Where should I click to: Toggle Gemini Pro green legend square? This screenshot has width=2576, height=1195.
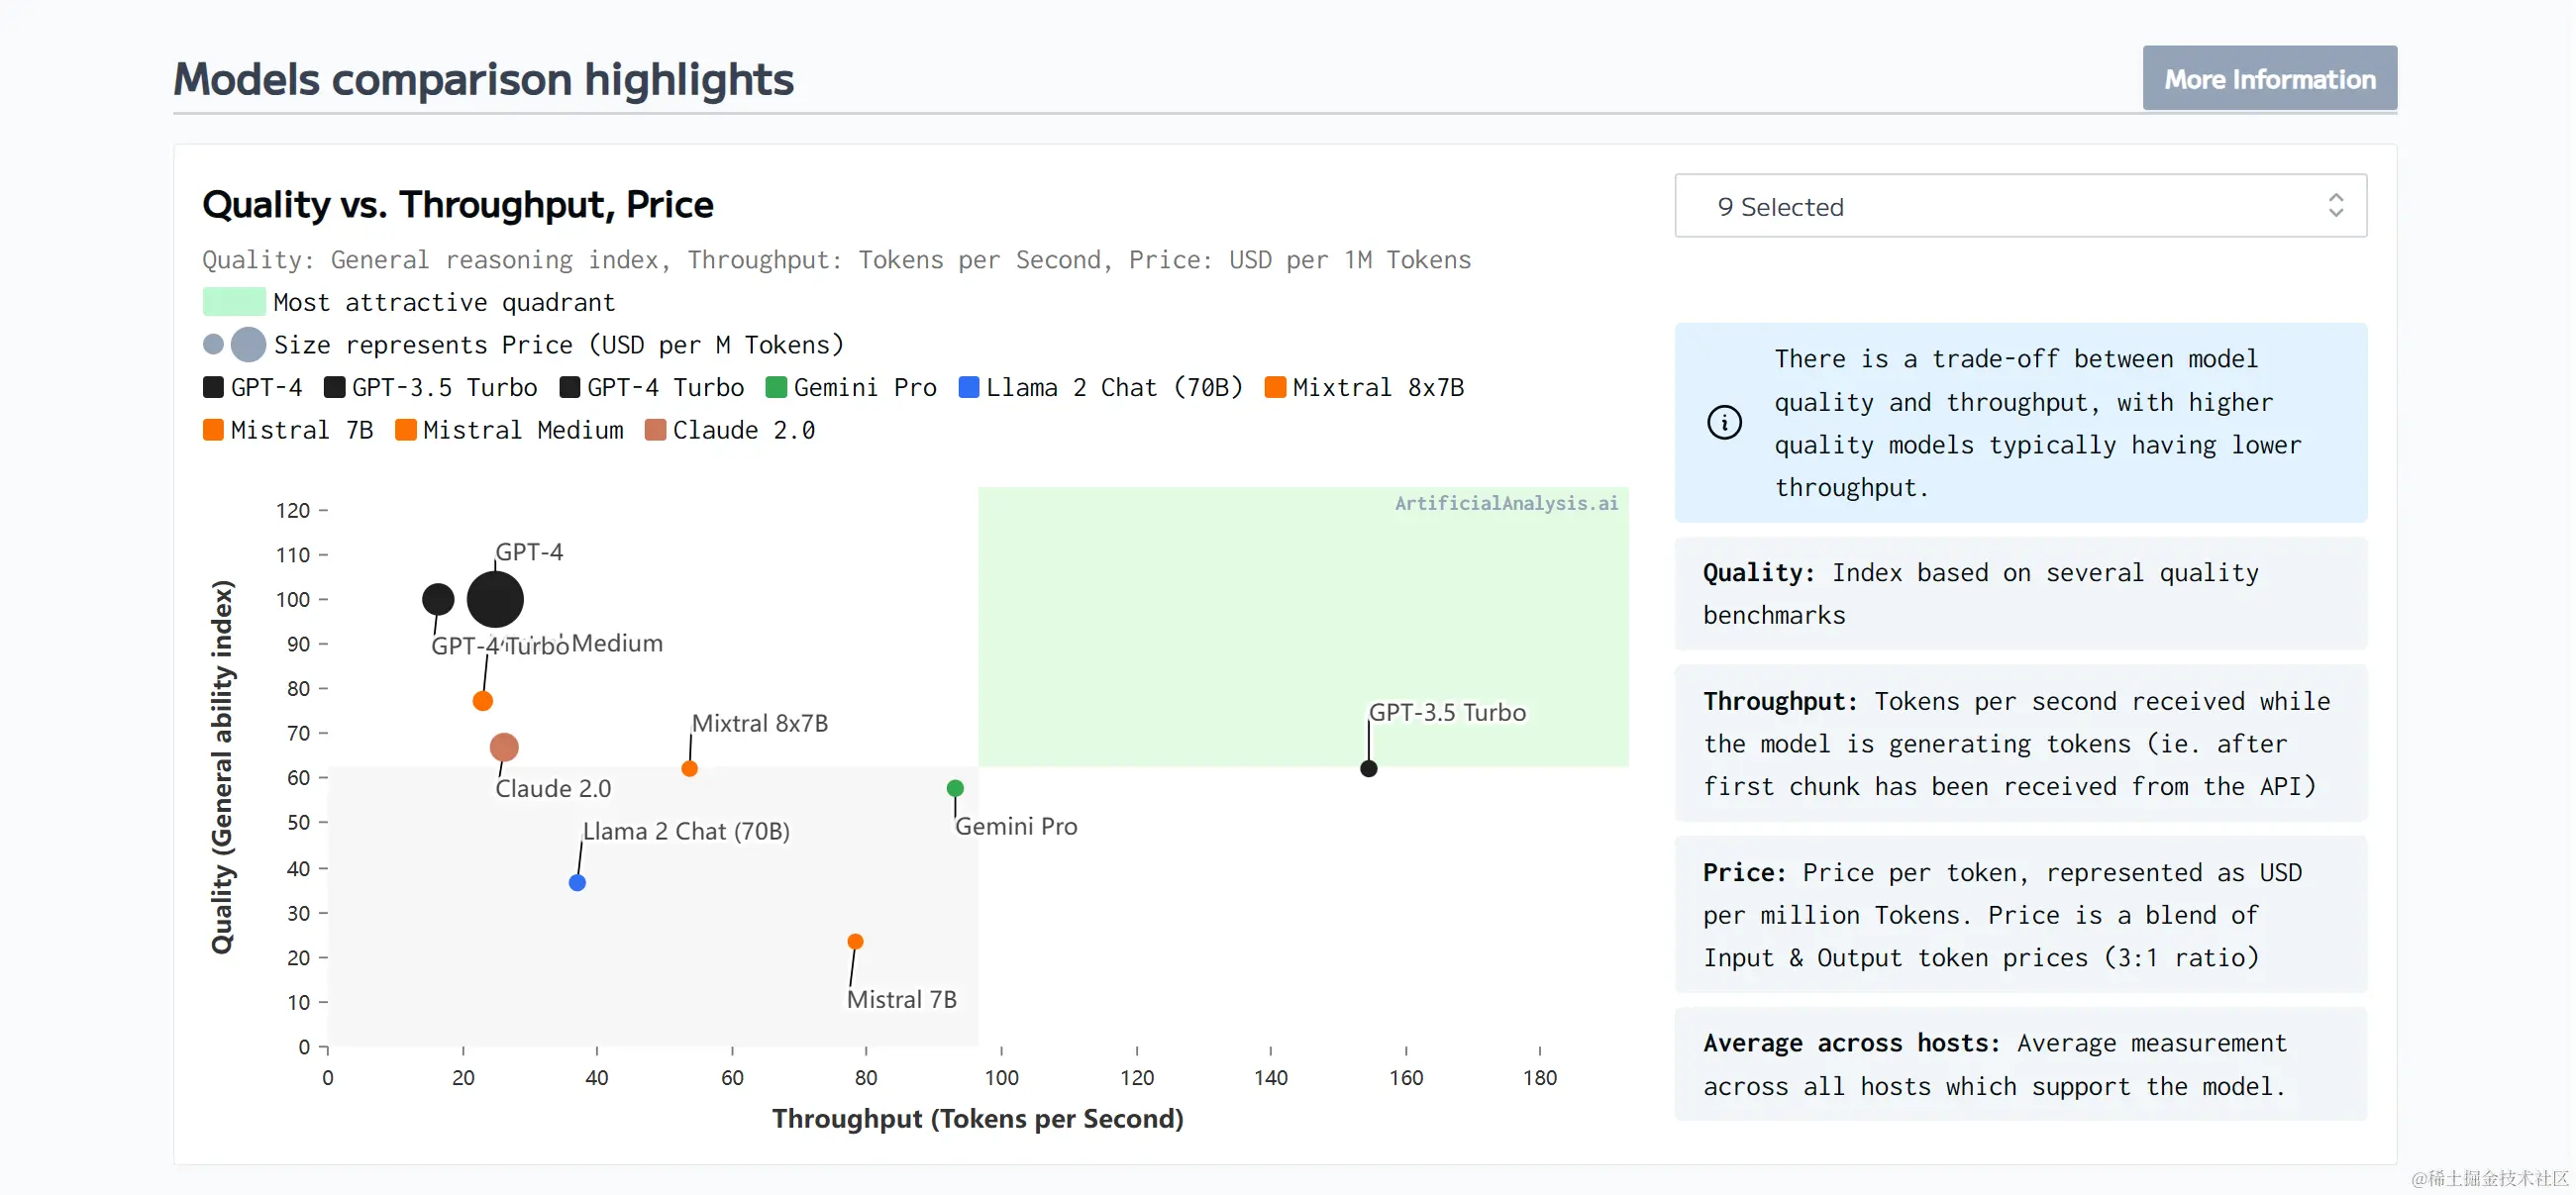click(776, 388)
